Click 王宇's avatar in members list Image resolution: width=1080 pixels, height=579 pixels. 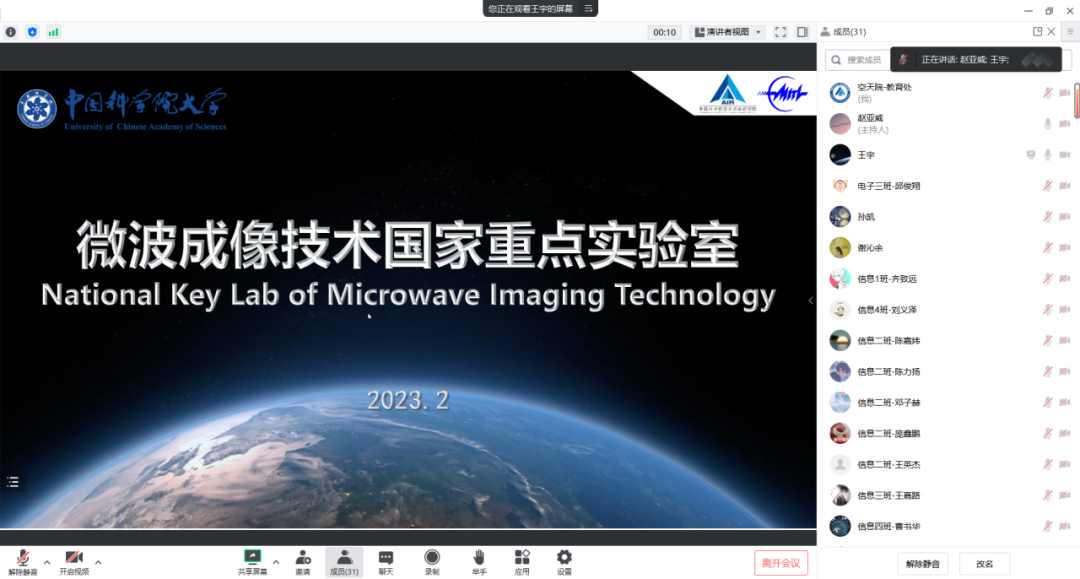(x=840, y=155)
